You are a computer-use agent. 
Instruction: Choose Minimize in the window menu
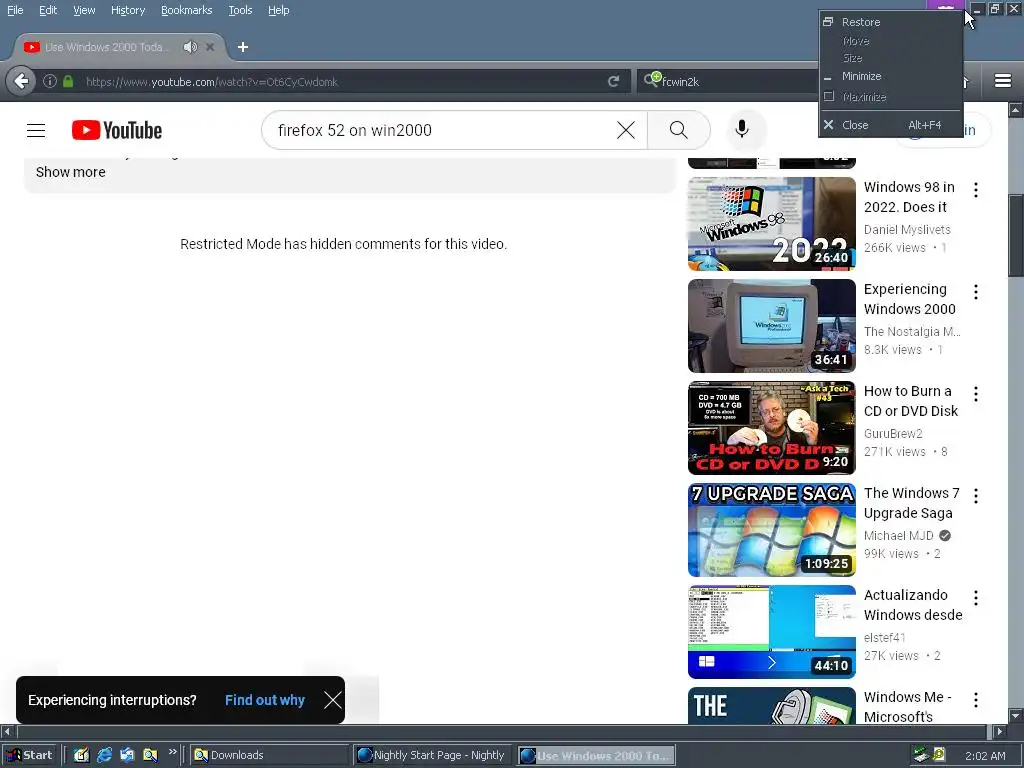tap(891, 76)
